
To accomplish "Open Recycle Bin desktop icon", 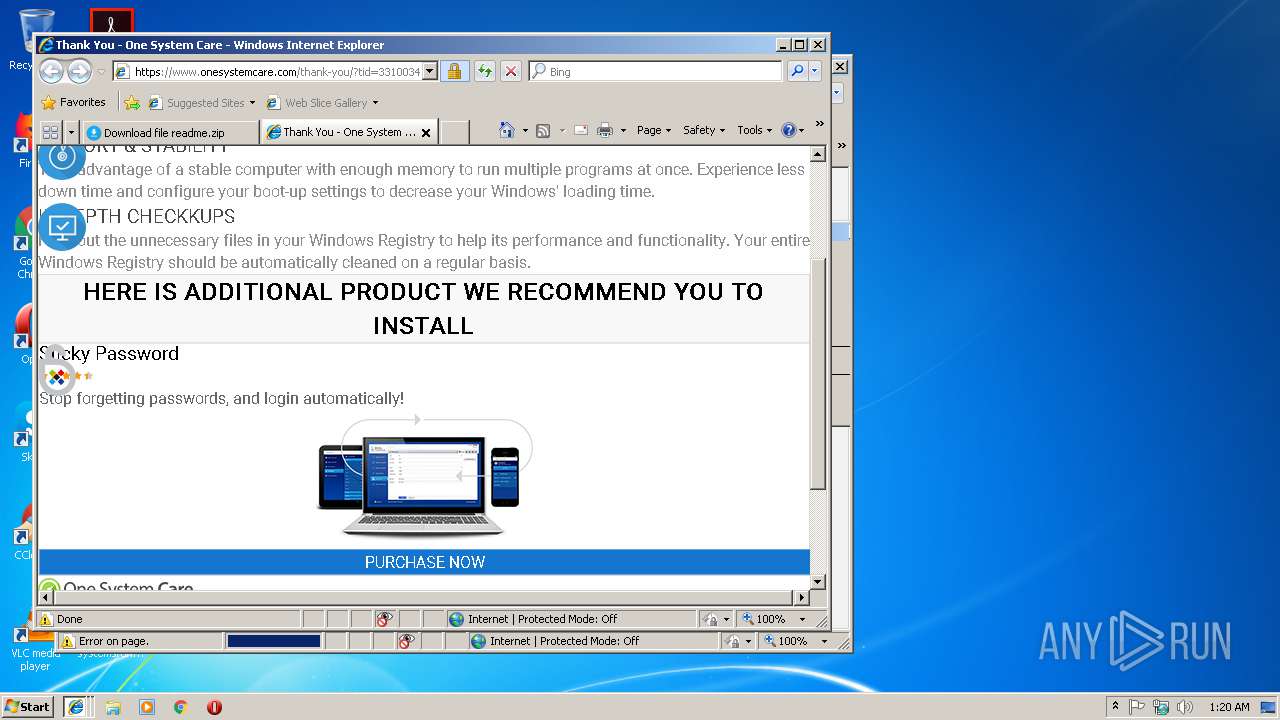I will pos(36,40).
